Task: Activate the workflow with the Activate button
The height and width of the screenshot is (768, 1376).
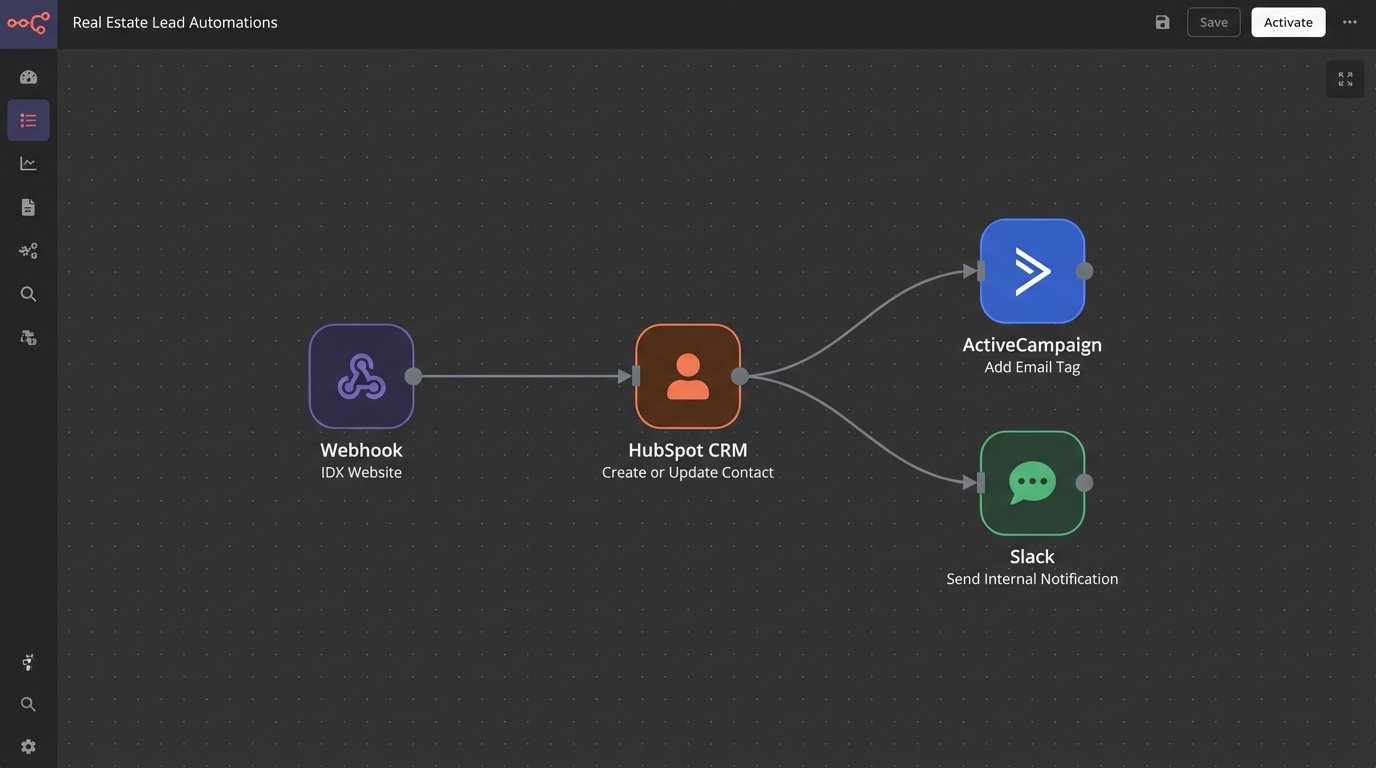Action: [1288, 22]
